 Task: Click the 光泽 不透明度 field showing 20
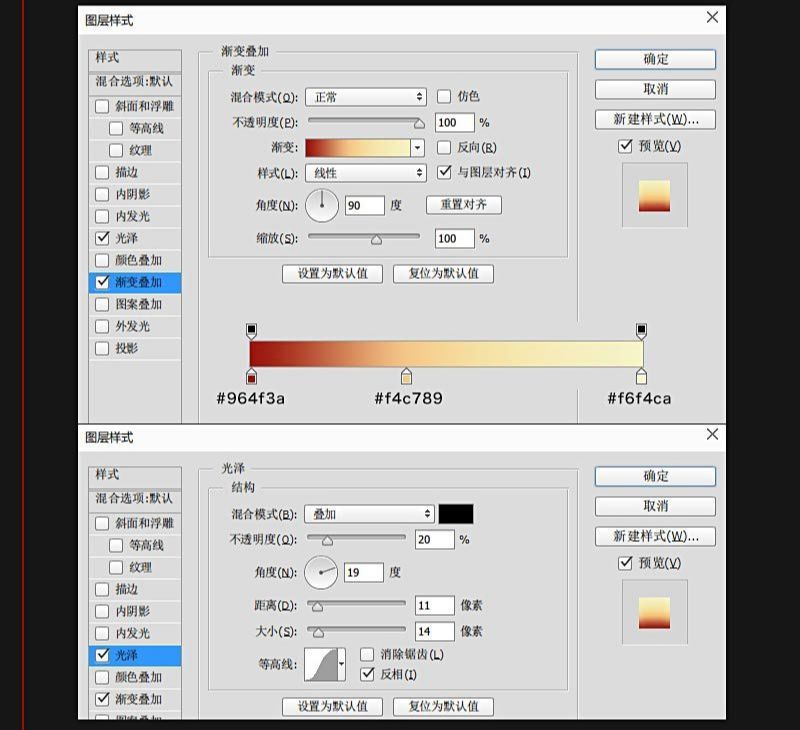(x=435, y=540)
